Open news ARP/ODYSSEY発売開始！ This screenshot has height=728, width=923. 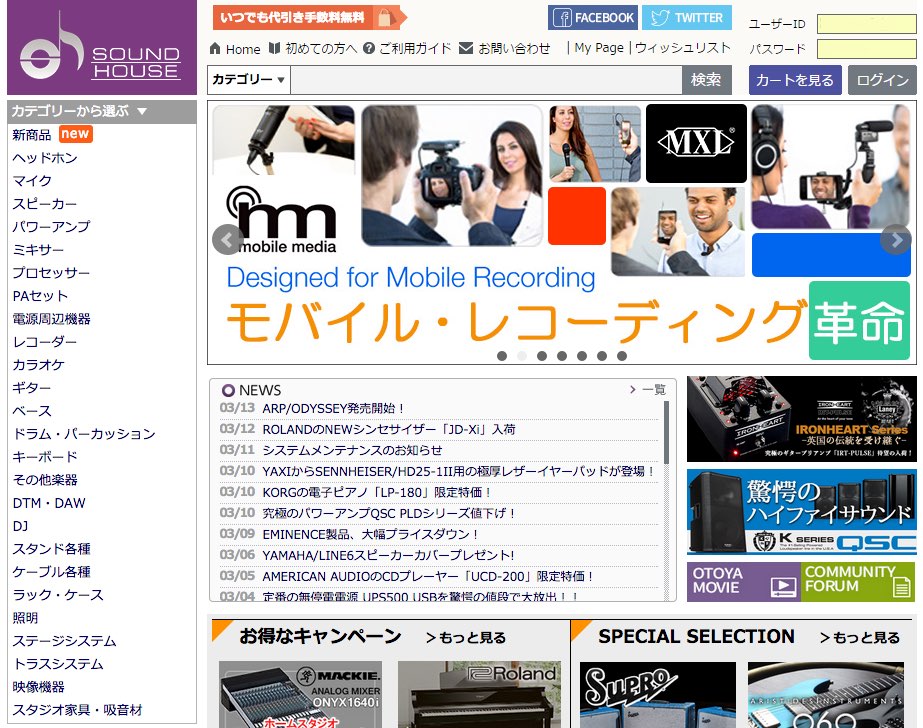(x=334, y=408)
